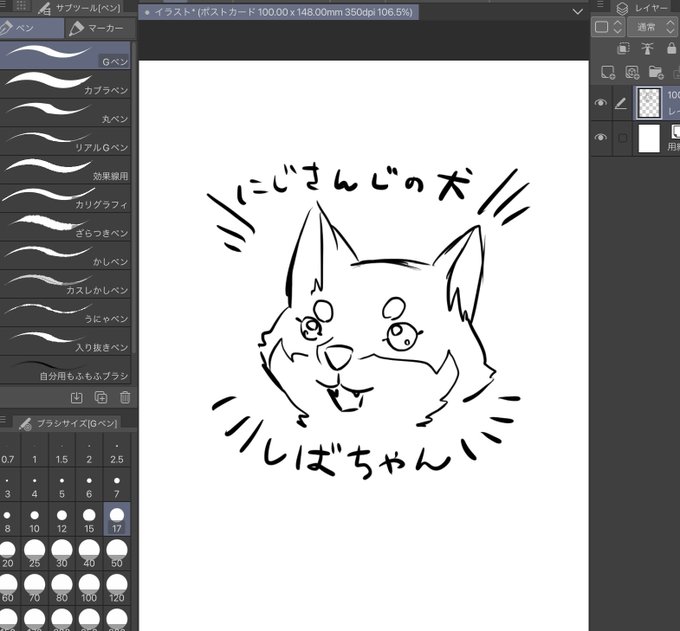Select the 自分用もふもふブラシ brush

[x=65, y=370]
